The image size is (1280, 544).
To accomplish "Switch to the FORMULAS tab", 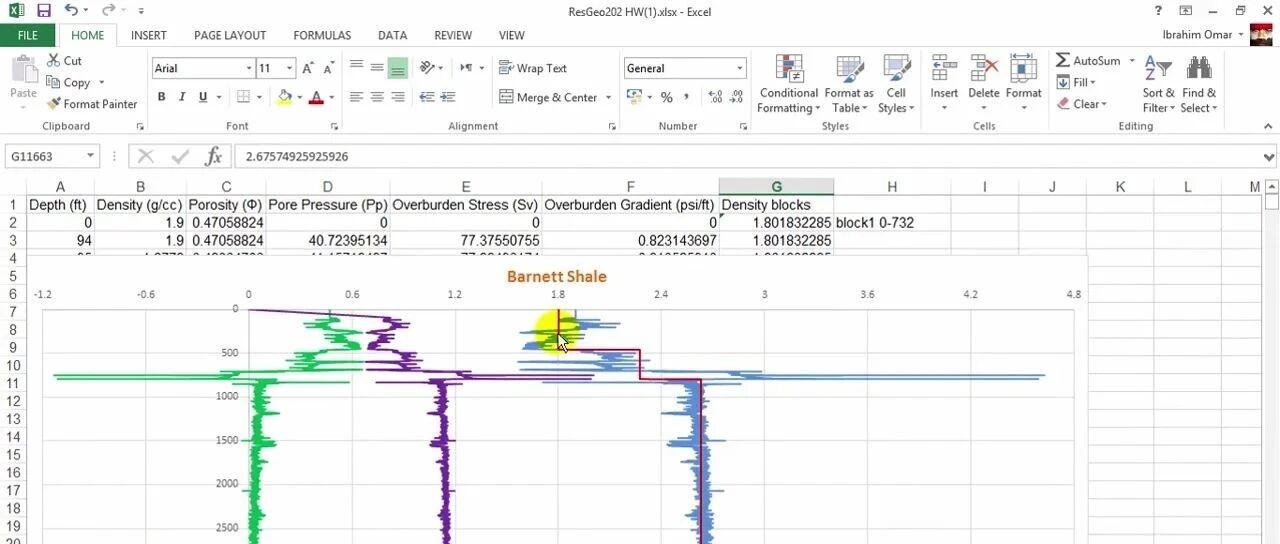I will click(322, 35).
